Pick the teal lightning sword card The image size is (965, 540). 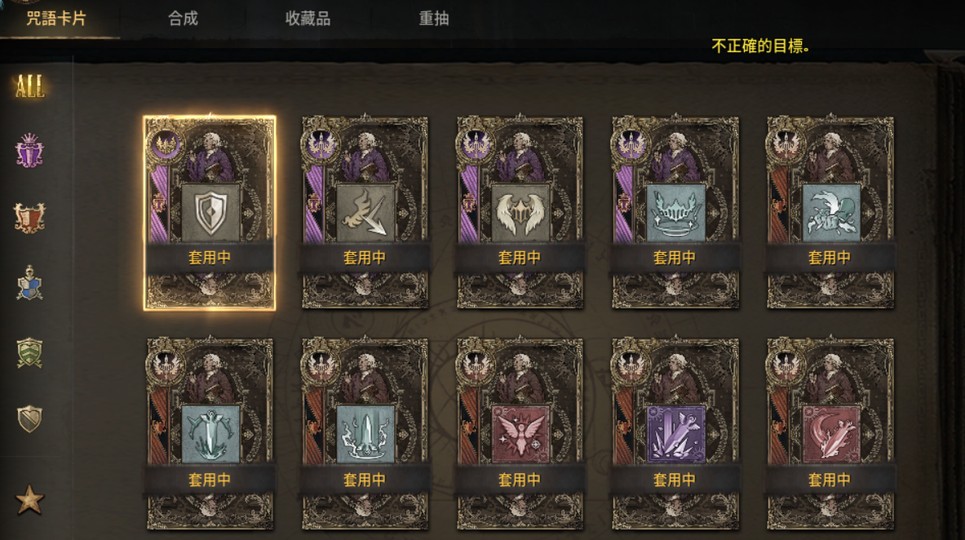pos(364,433)
